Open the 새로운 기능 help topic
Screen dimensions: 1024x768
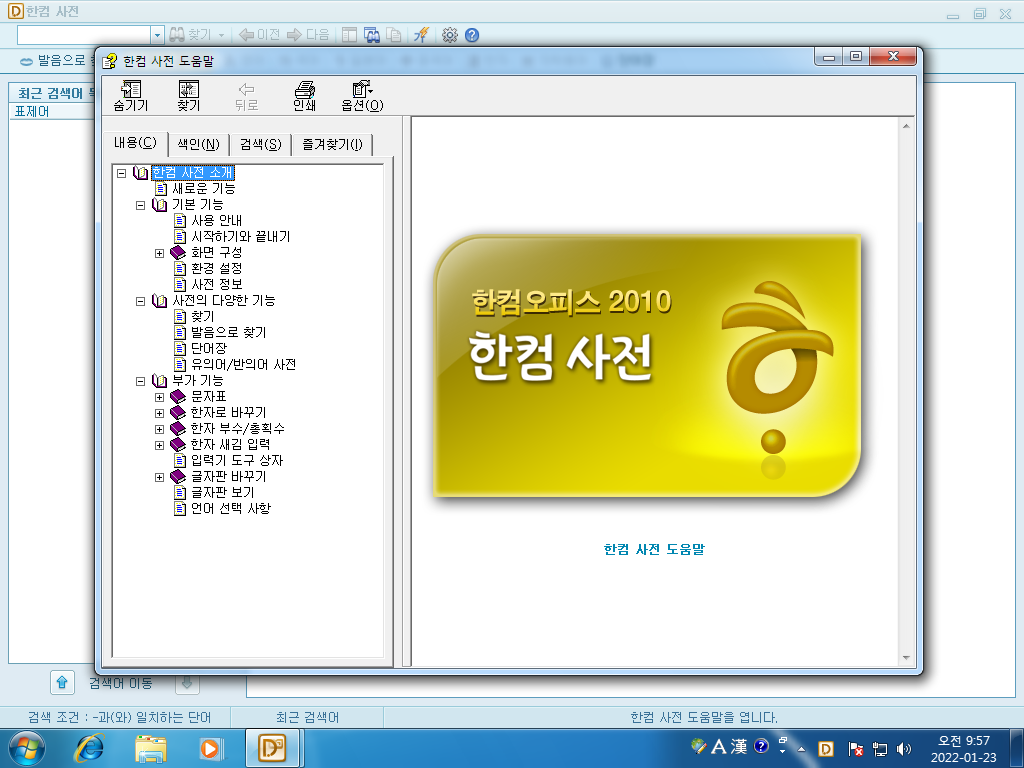tap(203, 189)
